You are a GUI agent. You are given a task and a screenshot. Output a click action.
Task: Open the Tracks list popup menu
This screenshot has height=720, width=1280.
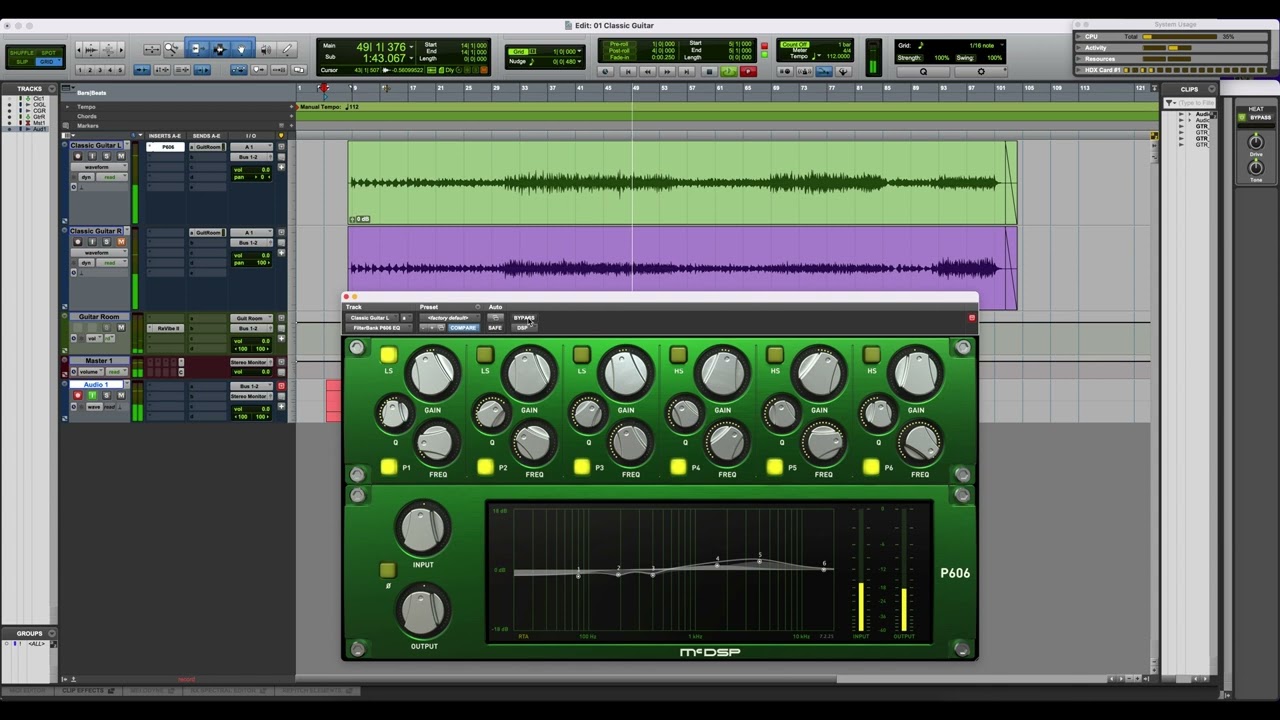point(52,89)
